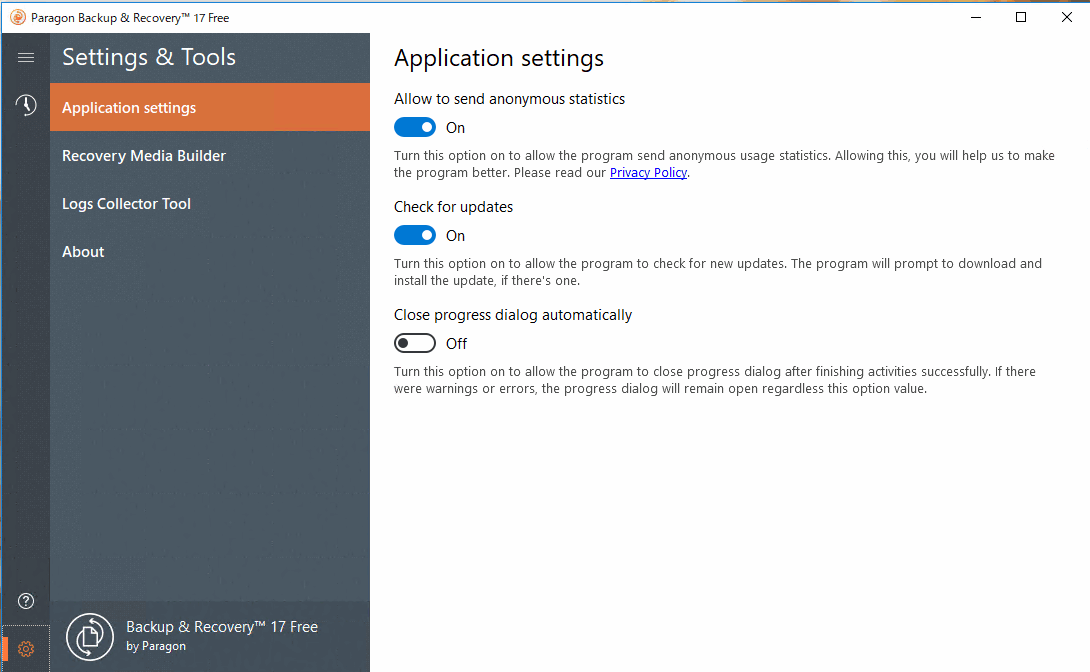Select Application settings menu item
The image size is (1090, 672).
click(x=210, y=108)
